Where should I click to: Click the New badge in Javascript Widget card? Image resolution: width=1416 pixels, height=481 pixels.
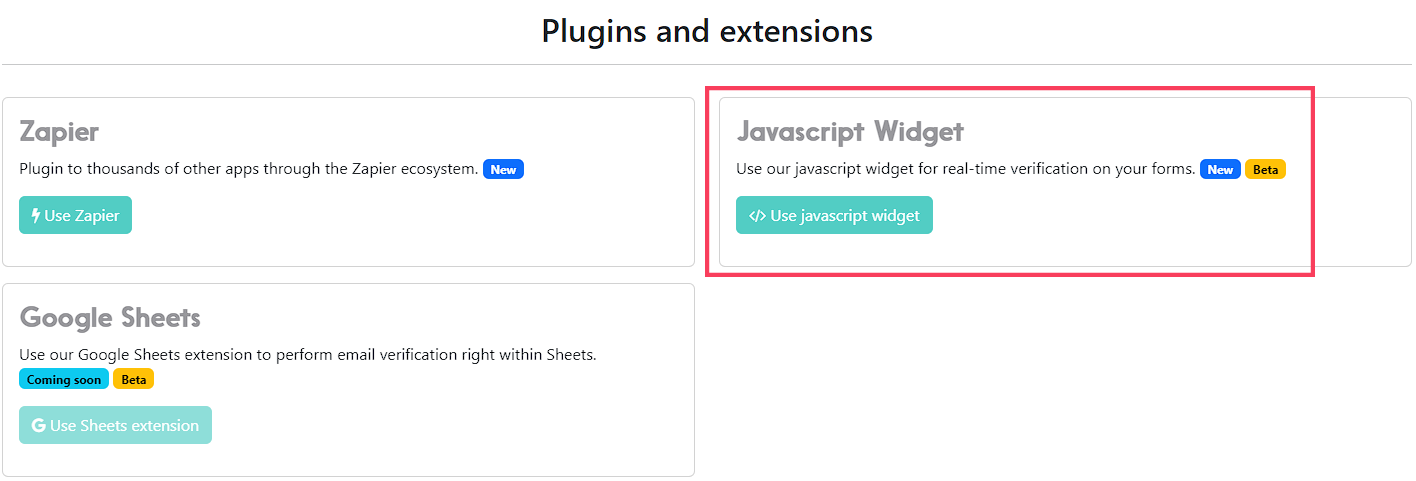pos(1220,169)
